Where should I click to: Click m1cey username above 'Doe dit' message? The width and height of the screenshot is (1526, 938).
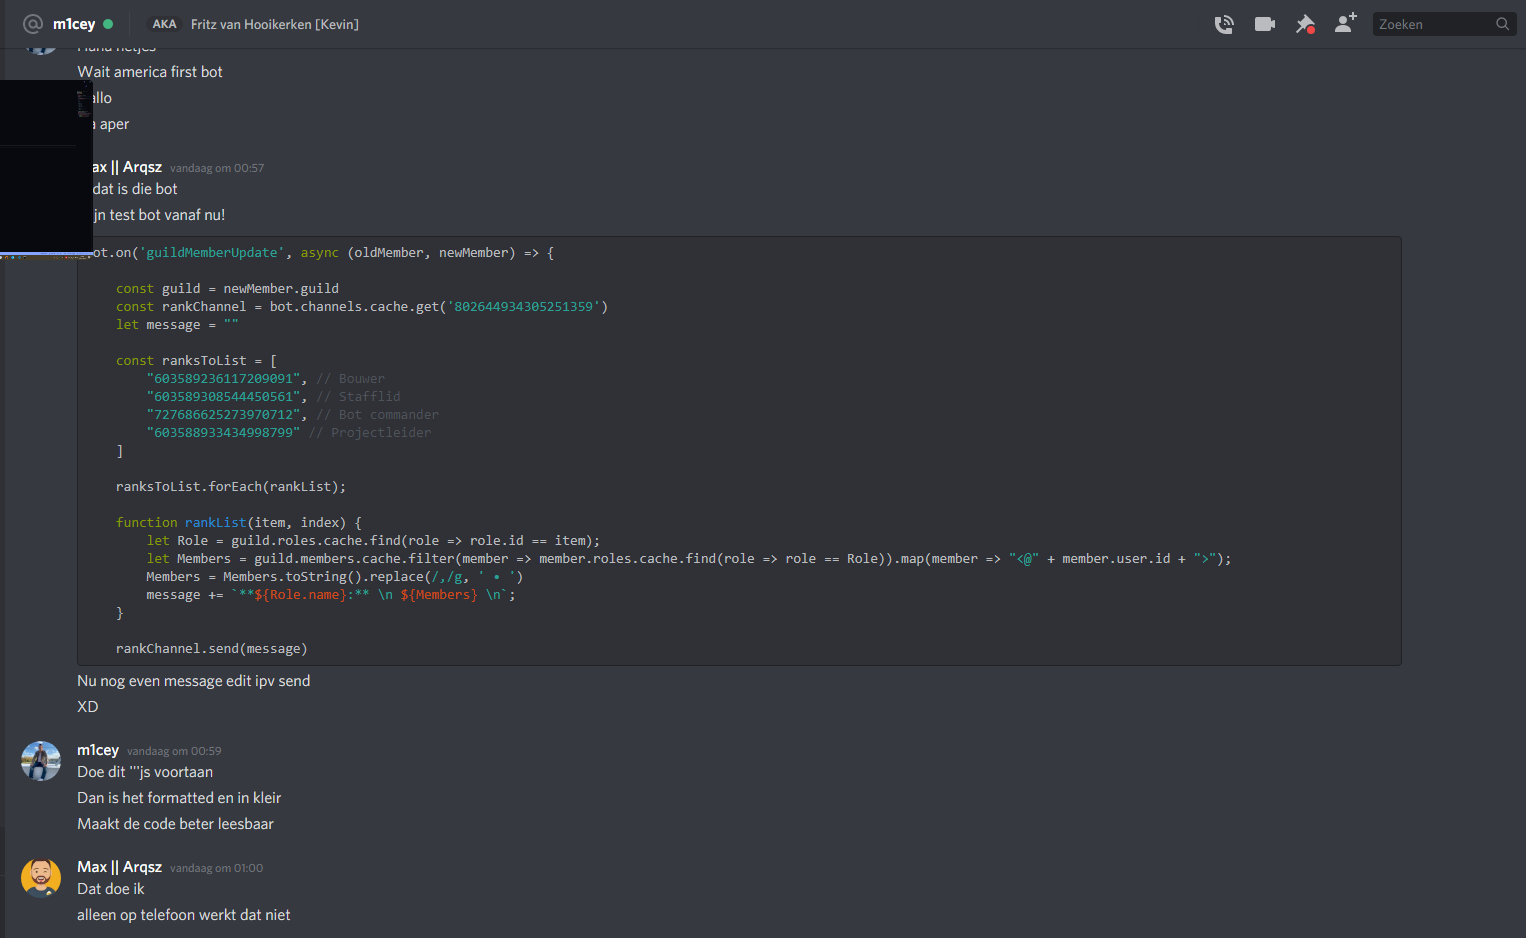coord(98,750)
